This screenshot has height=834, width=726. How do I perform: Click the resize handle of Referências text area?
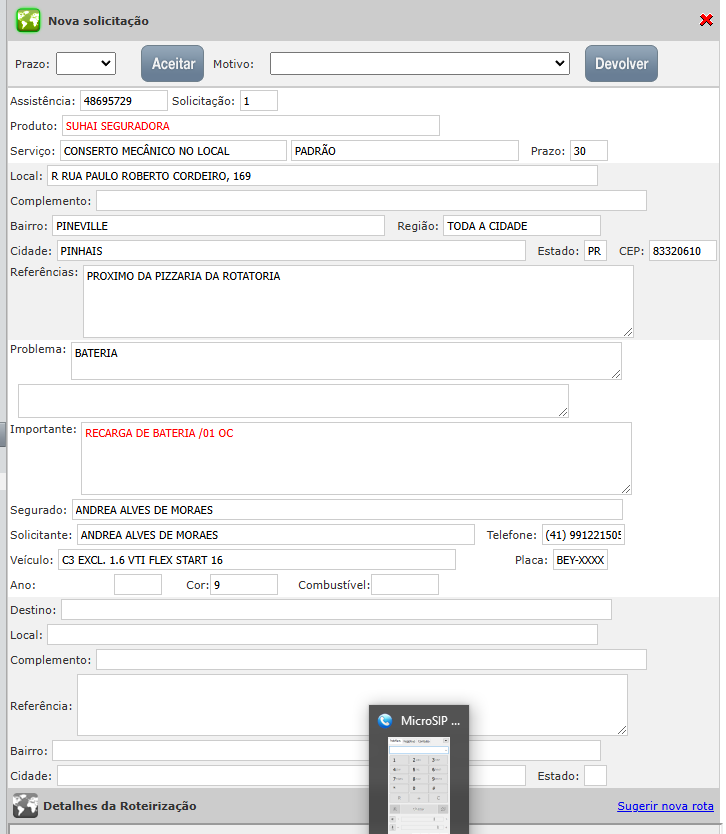[x=628, y=332]
